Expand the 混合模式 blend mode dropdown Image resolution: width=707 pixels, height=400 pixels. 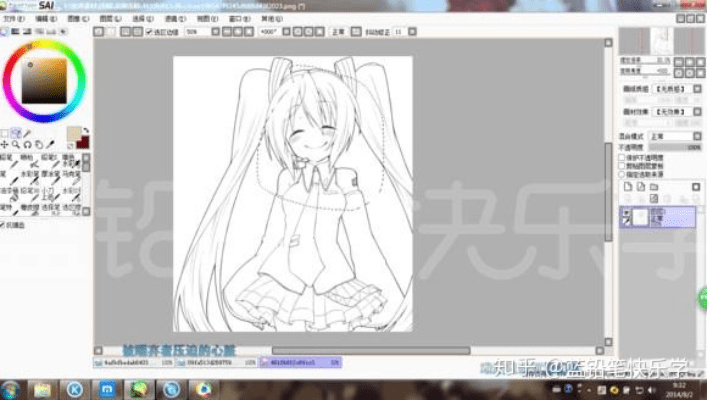click(x=672, y=135)
